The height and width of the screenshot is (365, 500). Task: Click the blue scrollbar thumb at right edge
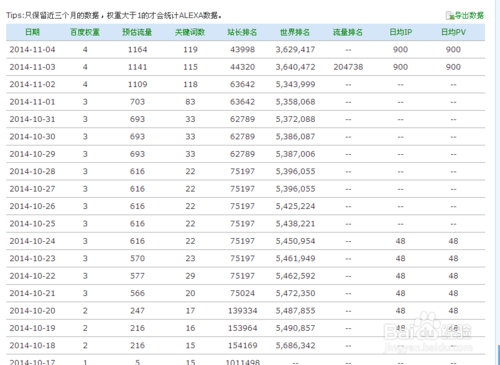pos(499,355)
